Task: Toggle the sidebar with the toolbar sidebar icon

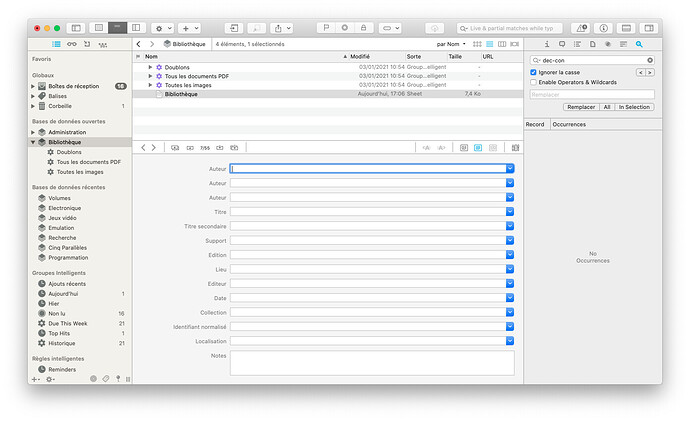Action: tap(76, 28)
